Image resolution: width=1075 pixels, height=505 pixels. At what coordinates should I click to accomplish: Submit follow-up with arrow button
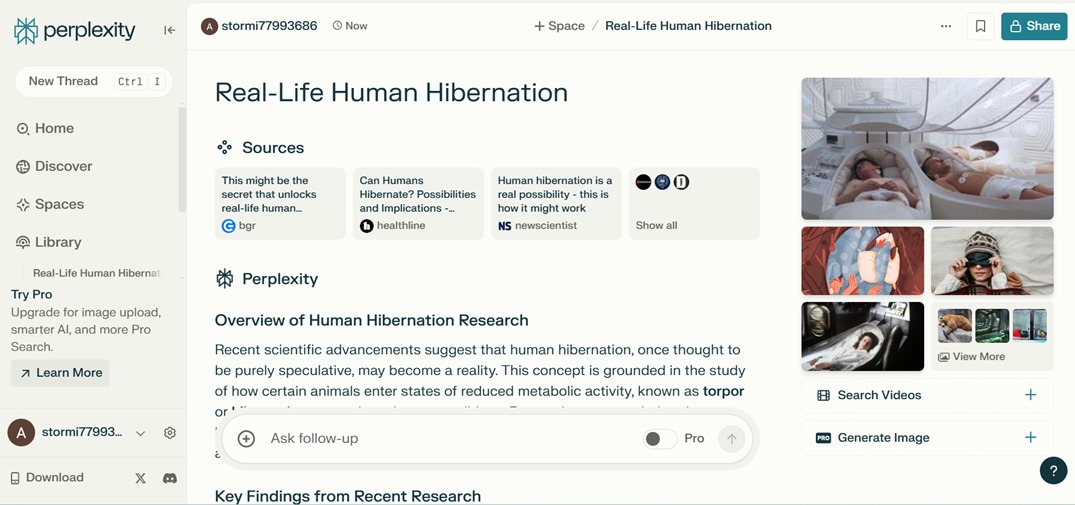(732, 439)
